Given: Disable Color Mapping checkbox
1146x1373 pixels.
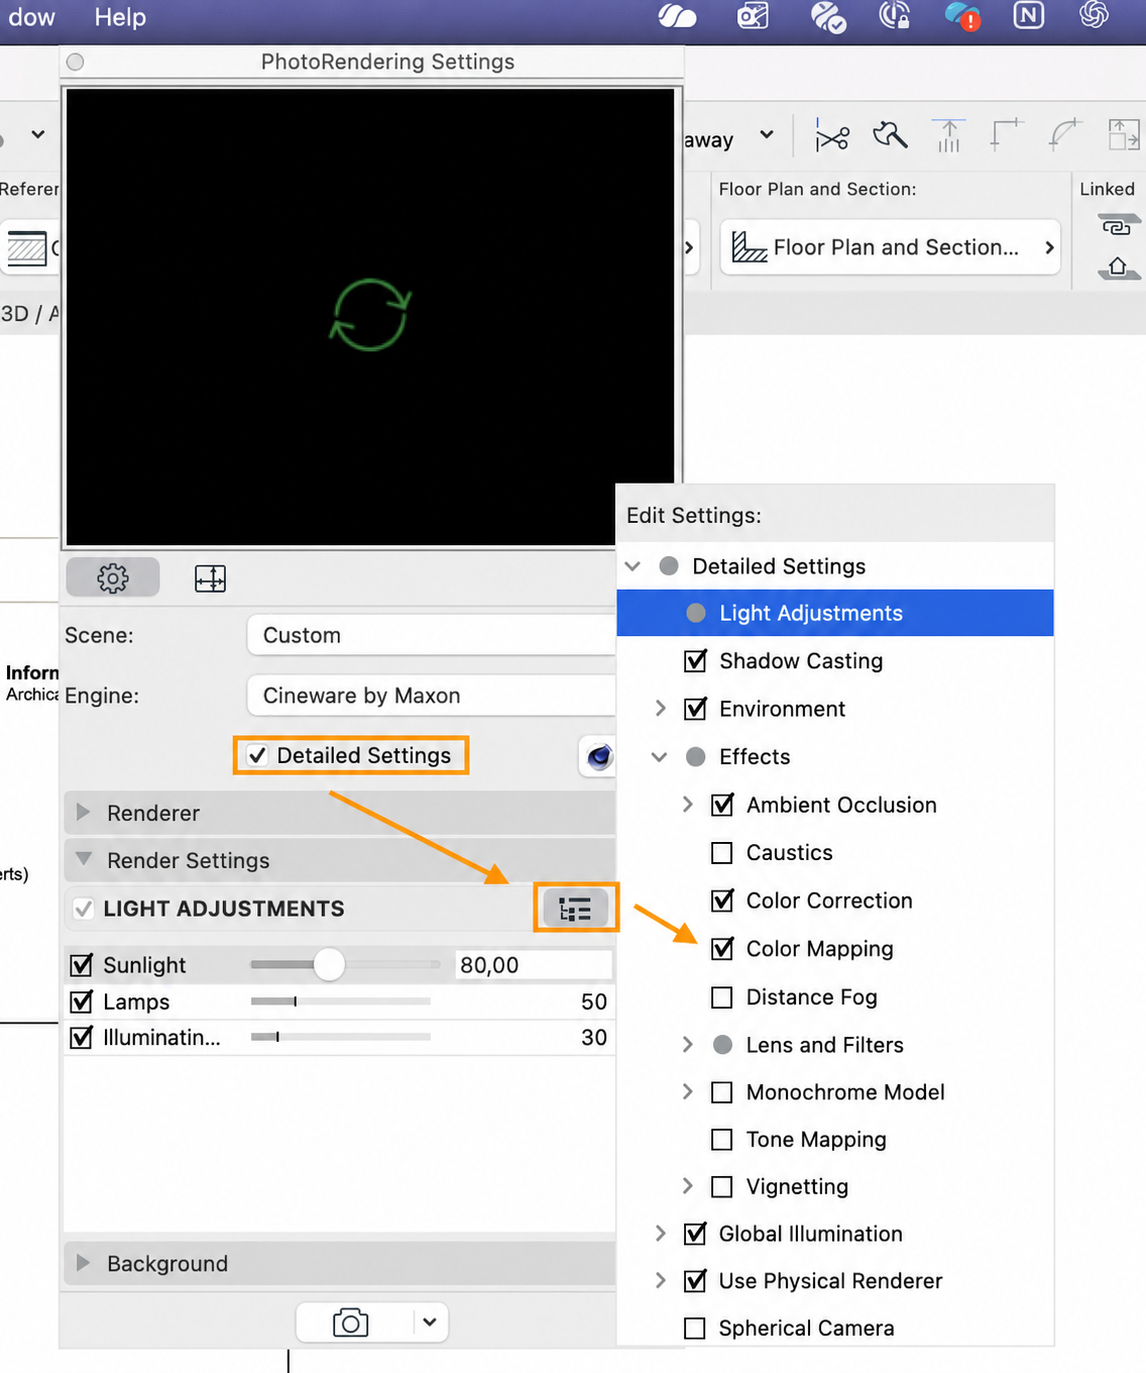Looking at the screenshot, I should click(x=722, y=948).
